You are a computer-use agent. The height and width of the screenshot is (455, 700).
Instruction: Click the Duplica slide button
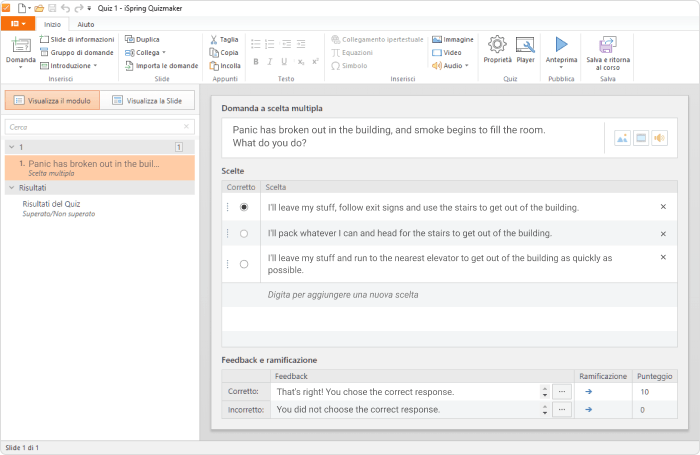(142, 39)
